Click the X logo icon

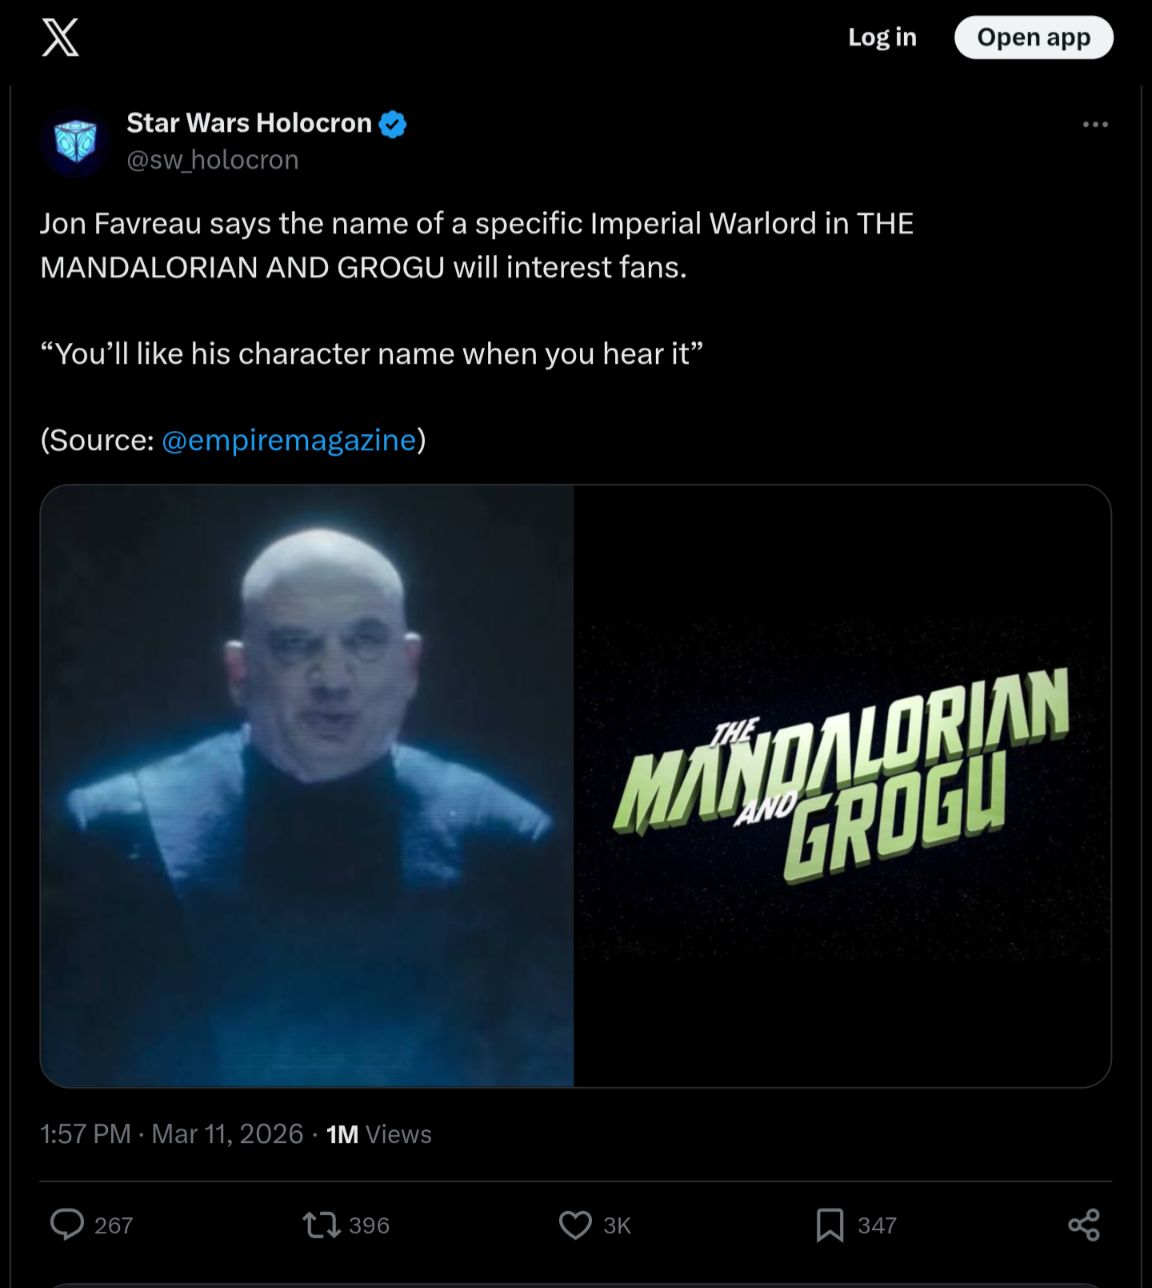[x=60, y=37]
